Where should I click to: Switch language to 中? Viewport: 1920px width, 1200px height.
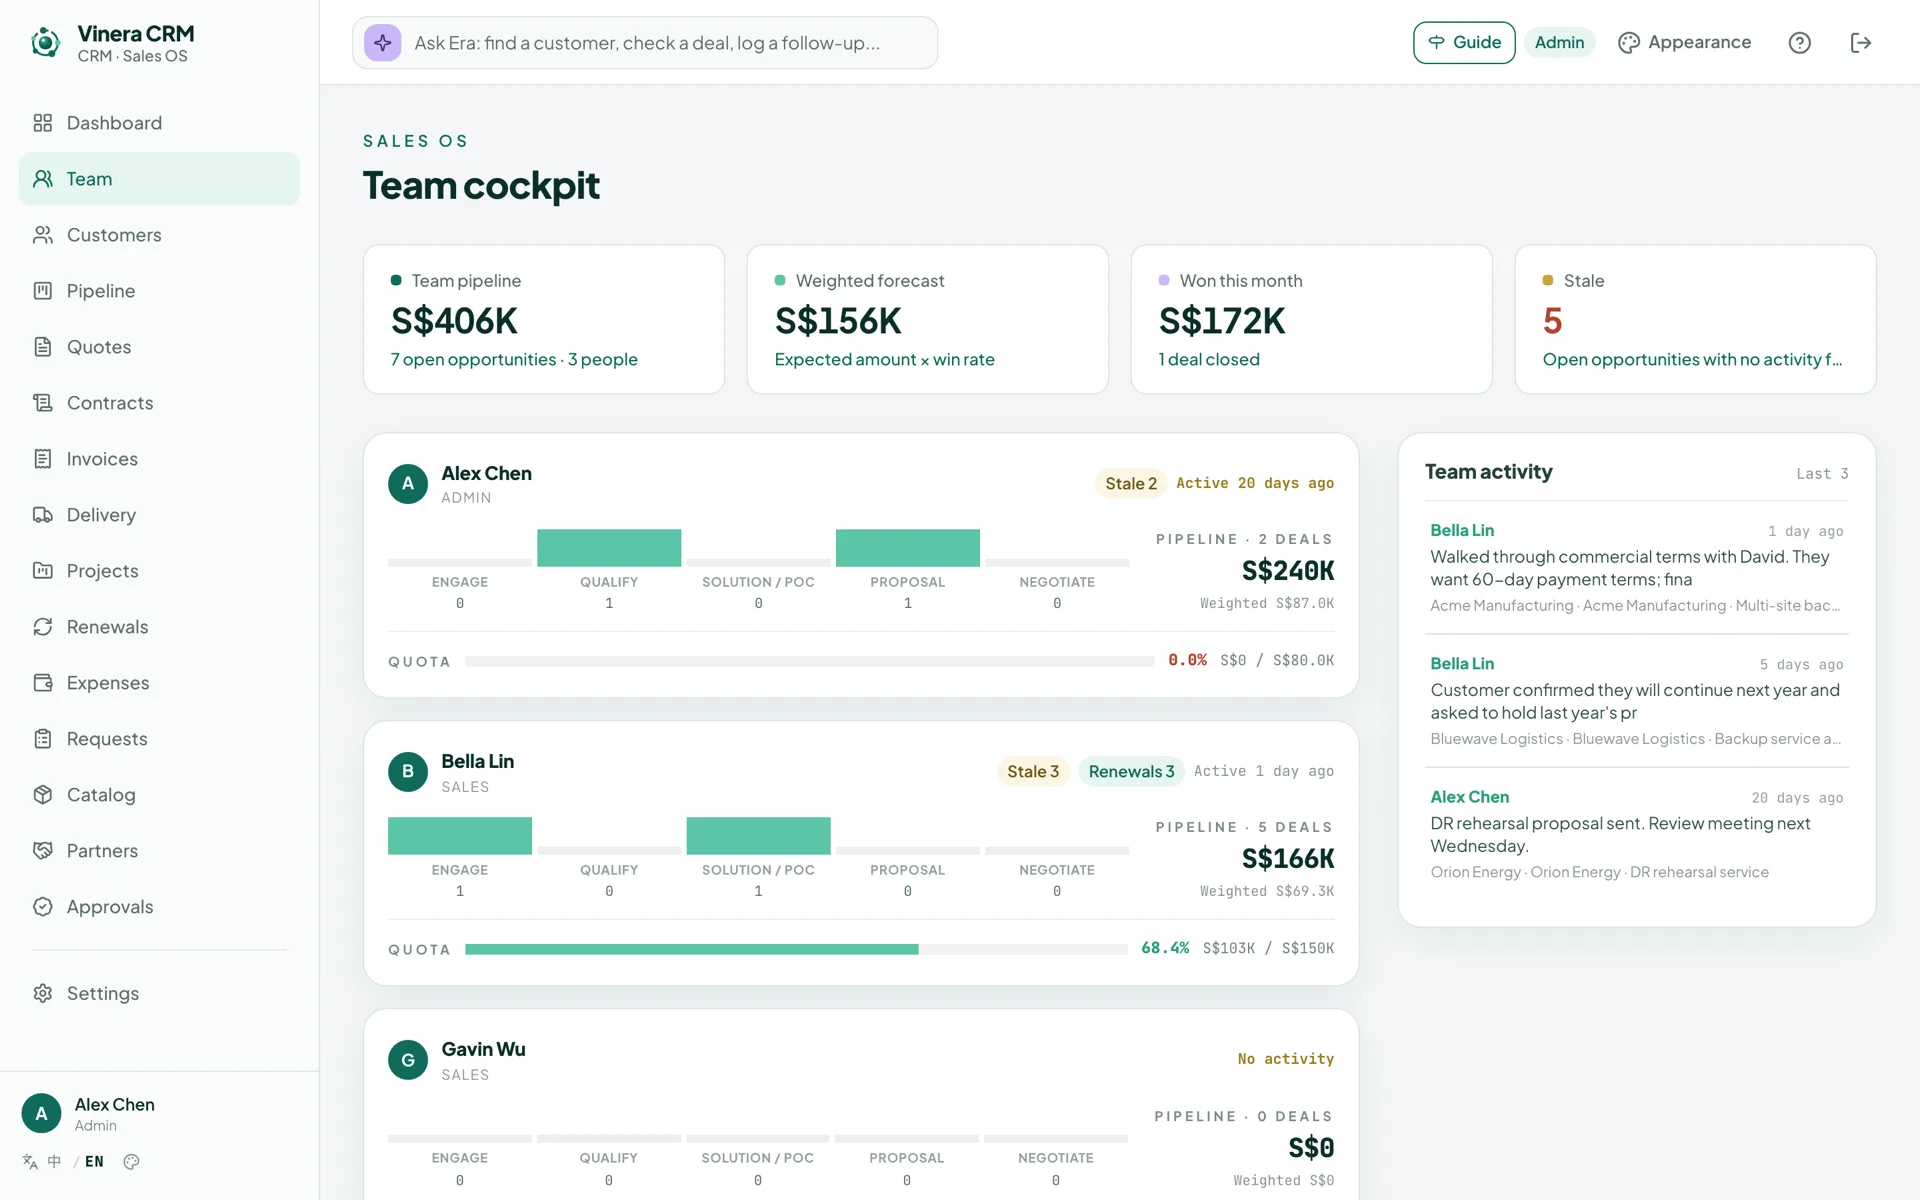coord(54,1162)
